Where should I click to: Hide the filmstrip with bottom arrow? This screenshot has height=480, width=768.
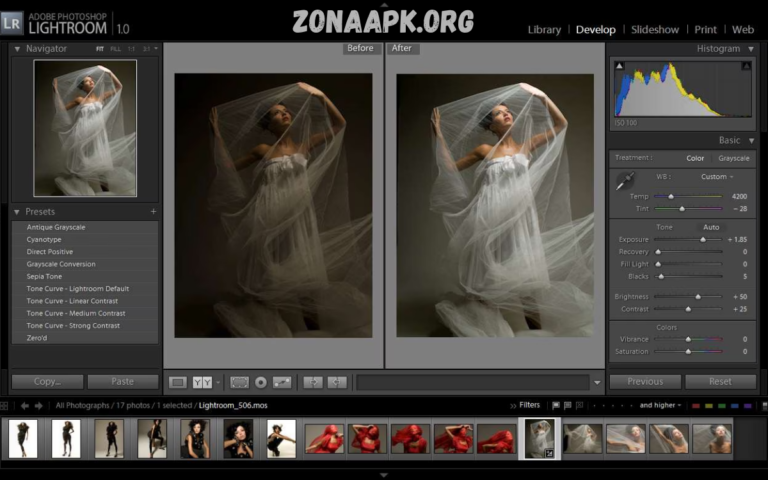coord(384,475)
